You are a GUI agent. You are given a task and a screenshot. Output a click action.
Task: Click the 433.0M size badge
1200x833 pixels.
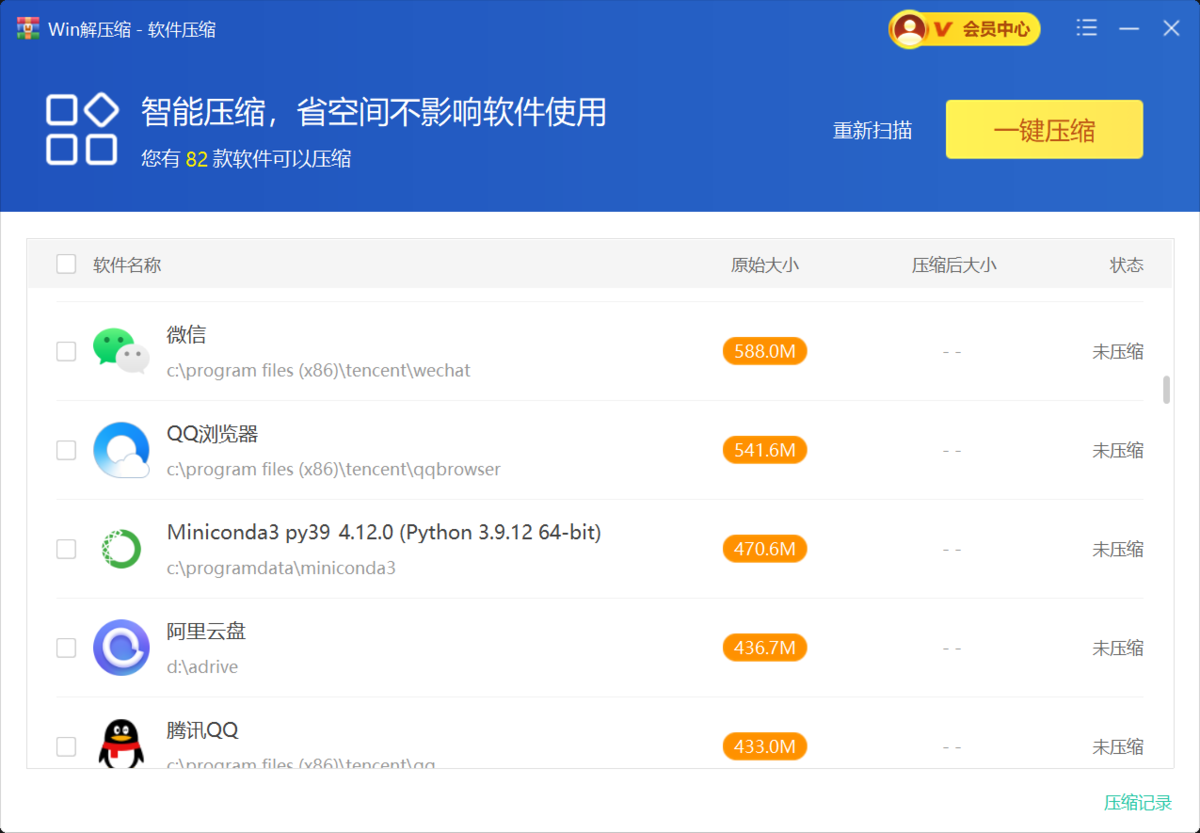coord(765,747)
